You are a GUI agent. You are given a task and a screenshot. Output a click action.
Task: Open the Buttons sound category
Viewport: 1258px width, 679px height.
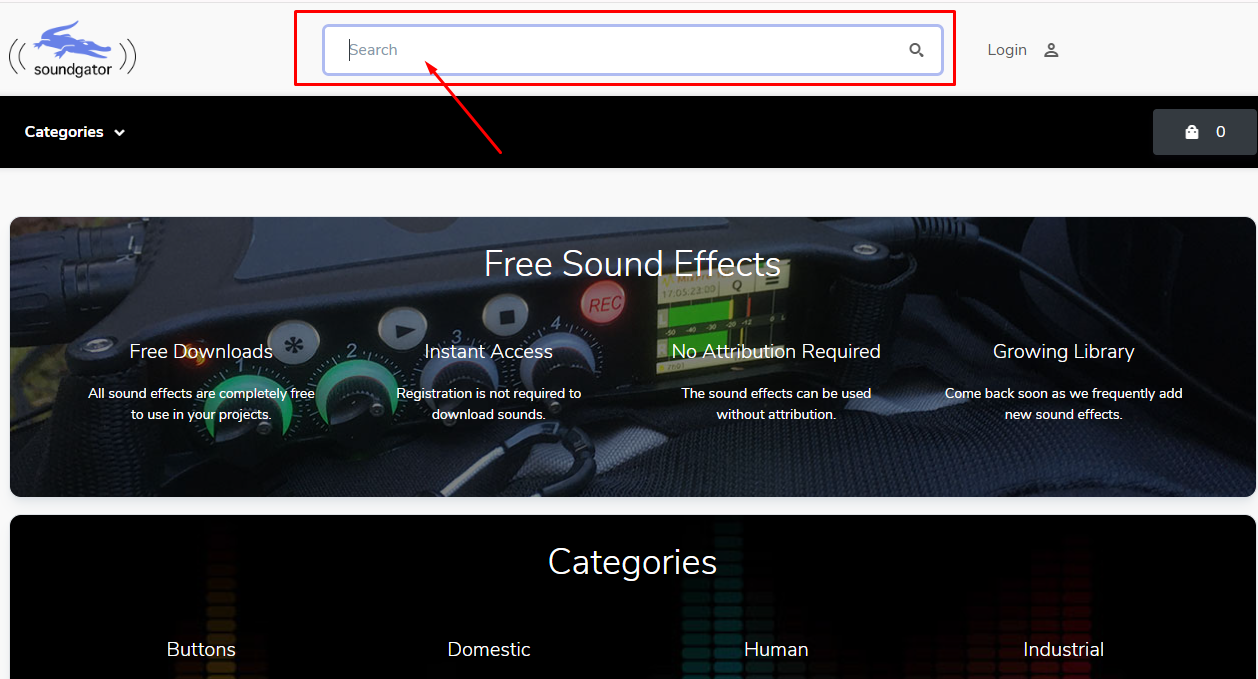[201, 649]
